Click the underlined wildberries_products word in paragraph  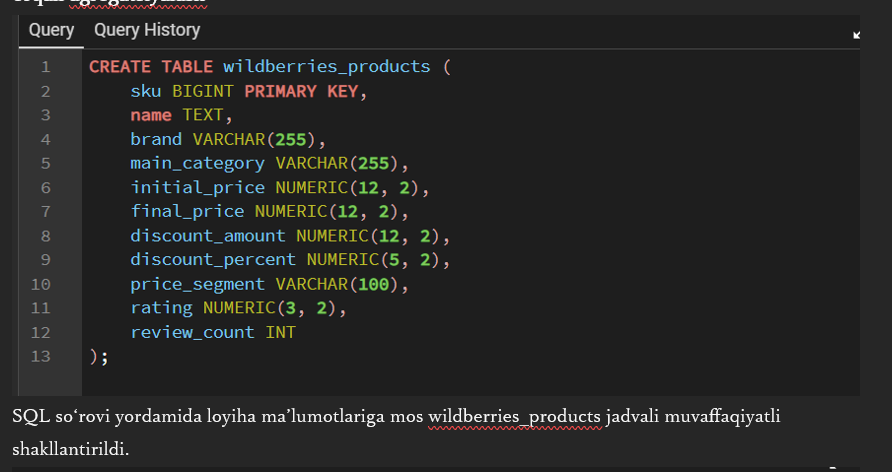point(514,417)
